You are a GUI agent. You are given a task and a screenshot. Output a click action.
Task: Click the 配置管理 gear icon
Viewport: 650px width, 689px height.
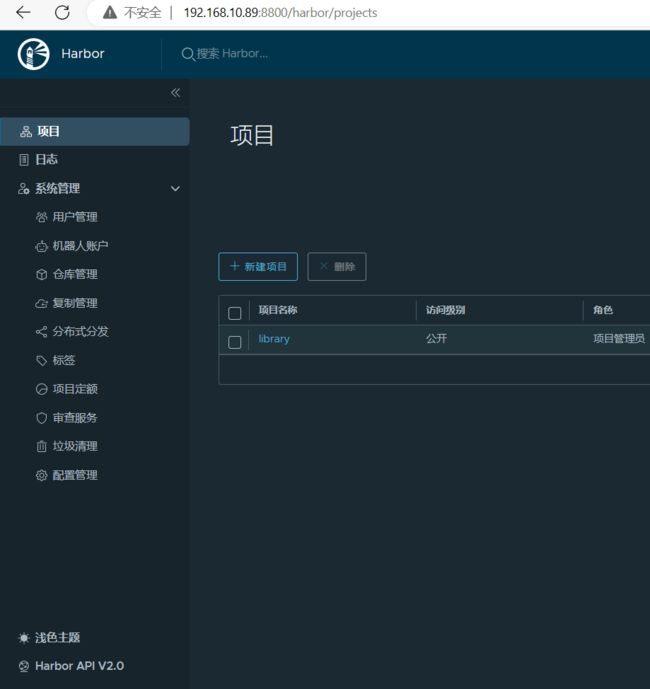(x=41, y=475)
